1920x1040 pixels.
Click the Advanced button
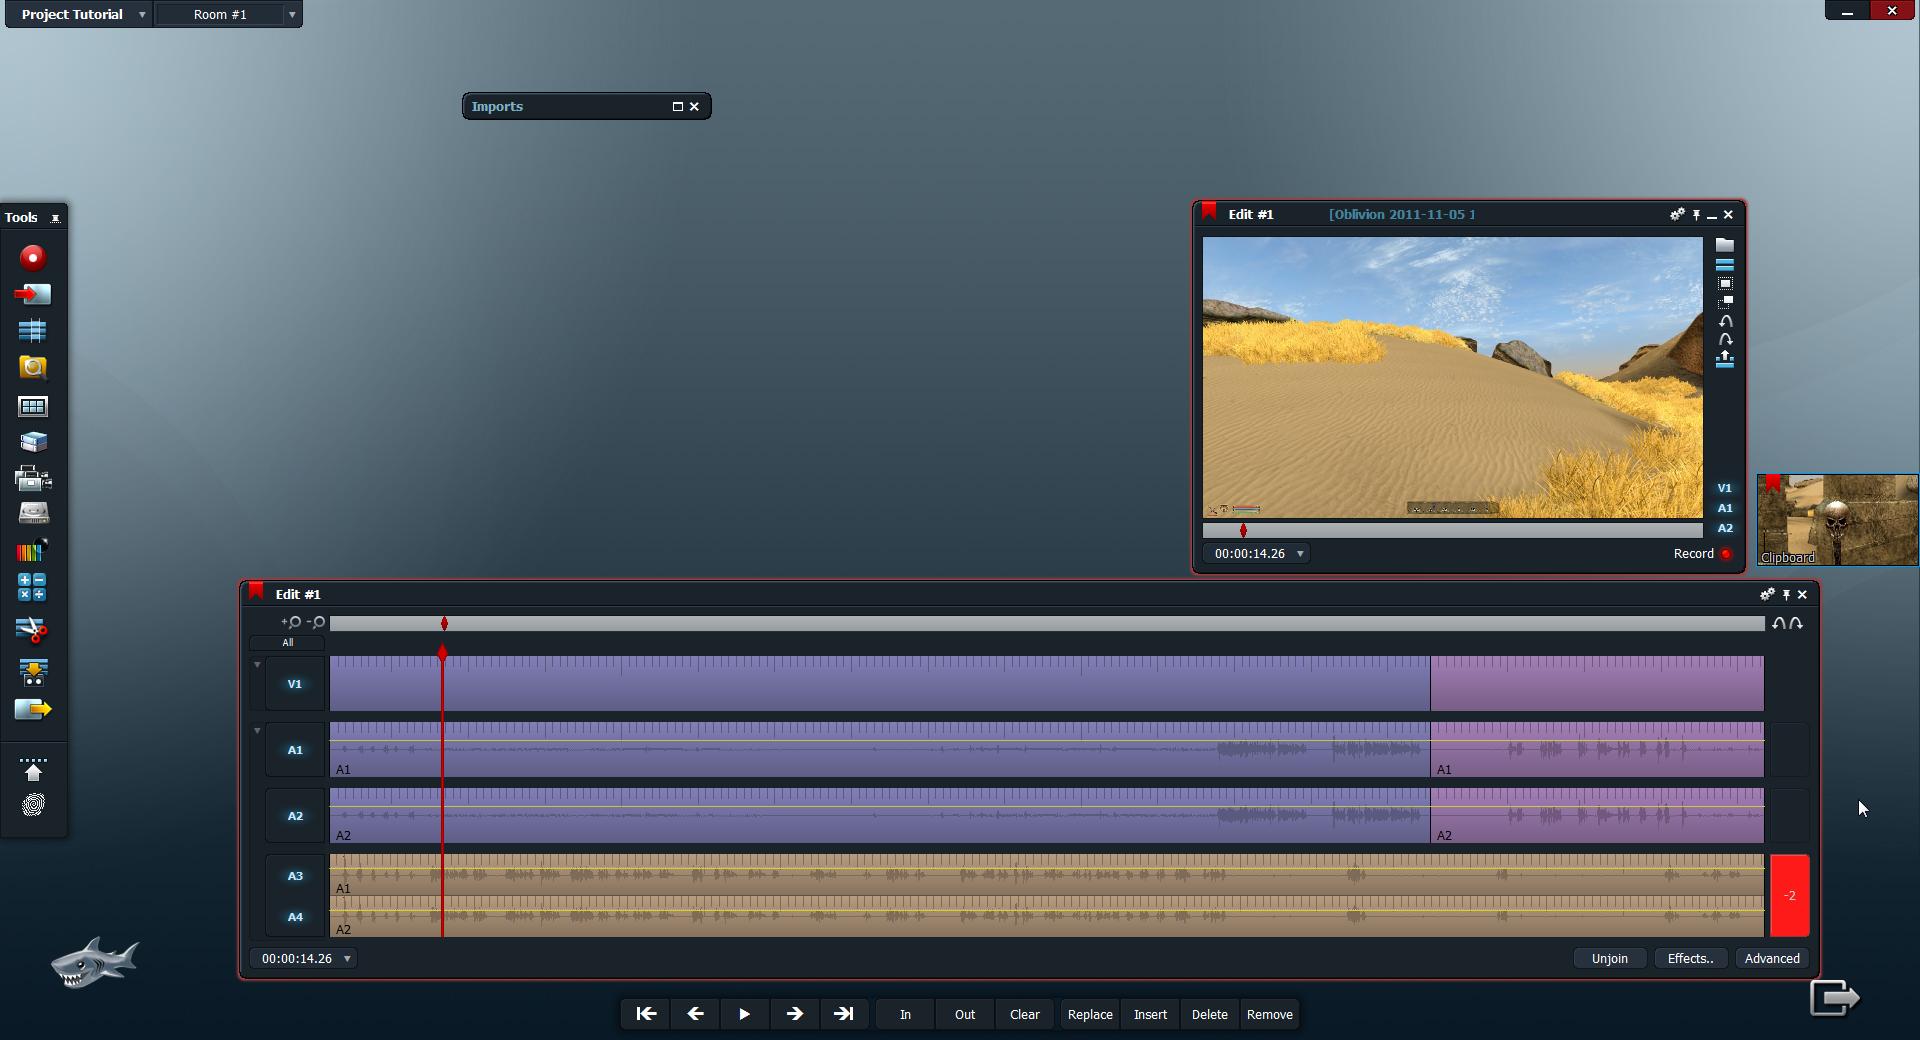tap(1772, 959)
